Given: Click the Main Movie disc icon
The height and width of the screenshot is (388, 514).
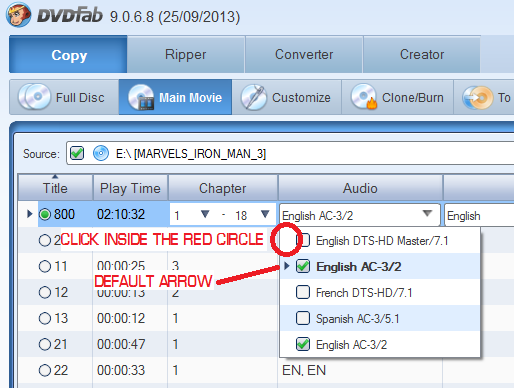Looking at the screenshot, I should click(141, 97).
